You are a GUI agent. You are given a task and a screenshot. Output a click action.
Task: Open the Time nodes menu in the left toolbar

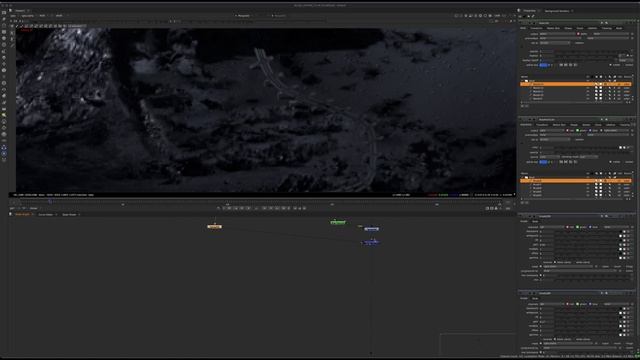click(4, 25)
